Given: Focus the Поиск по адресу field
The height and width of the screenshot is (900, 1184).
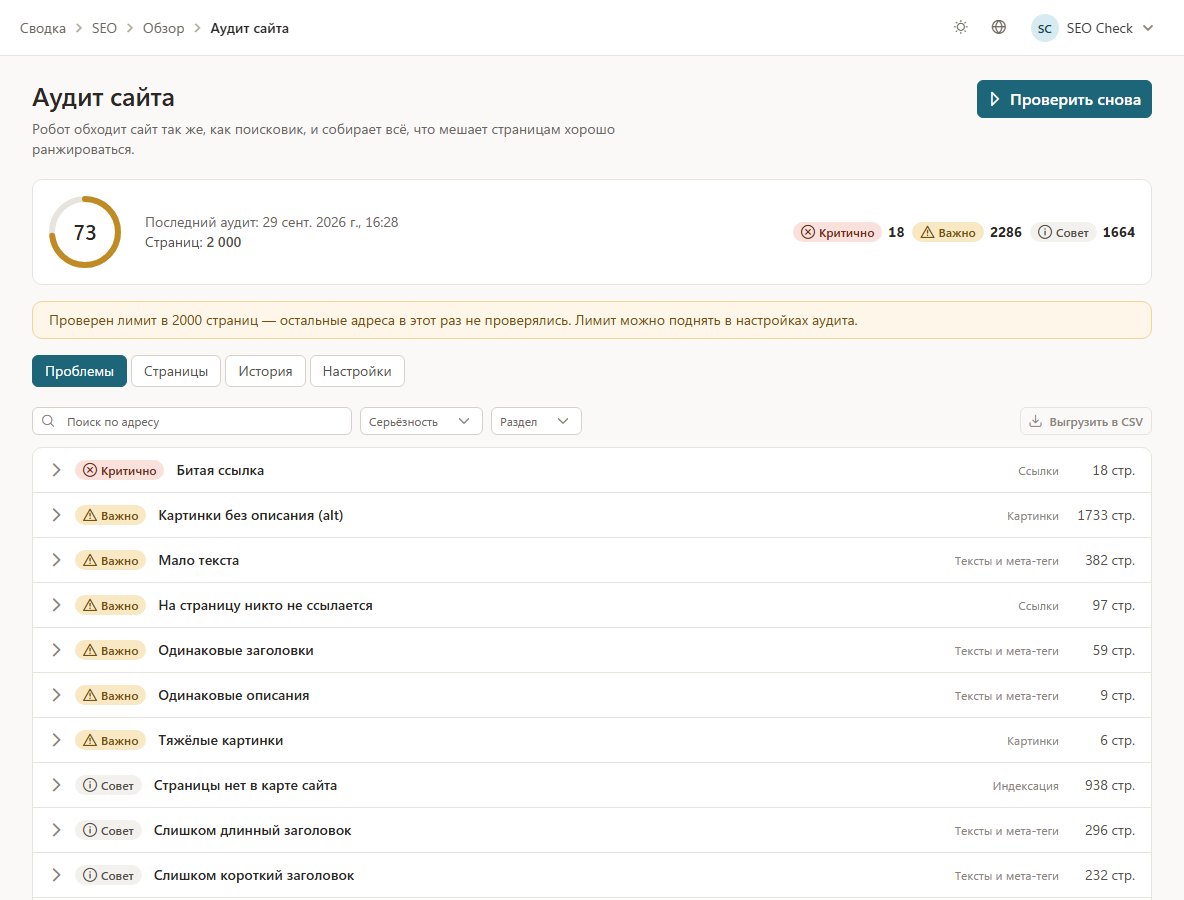Looking at the screenshot, I should coord(192,421).
